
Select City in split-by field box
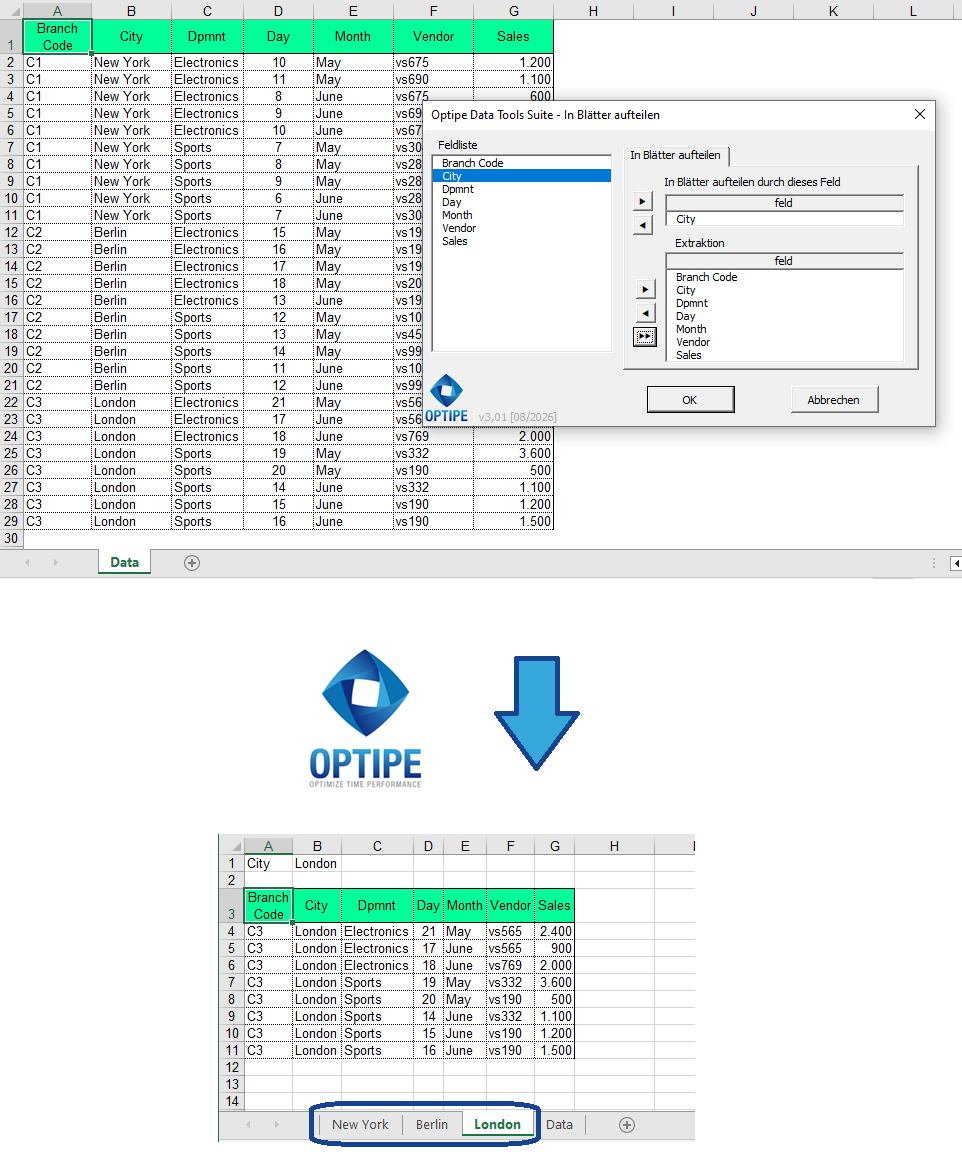pos(784,219)
